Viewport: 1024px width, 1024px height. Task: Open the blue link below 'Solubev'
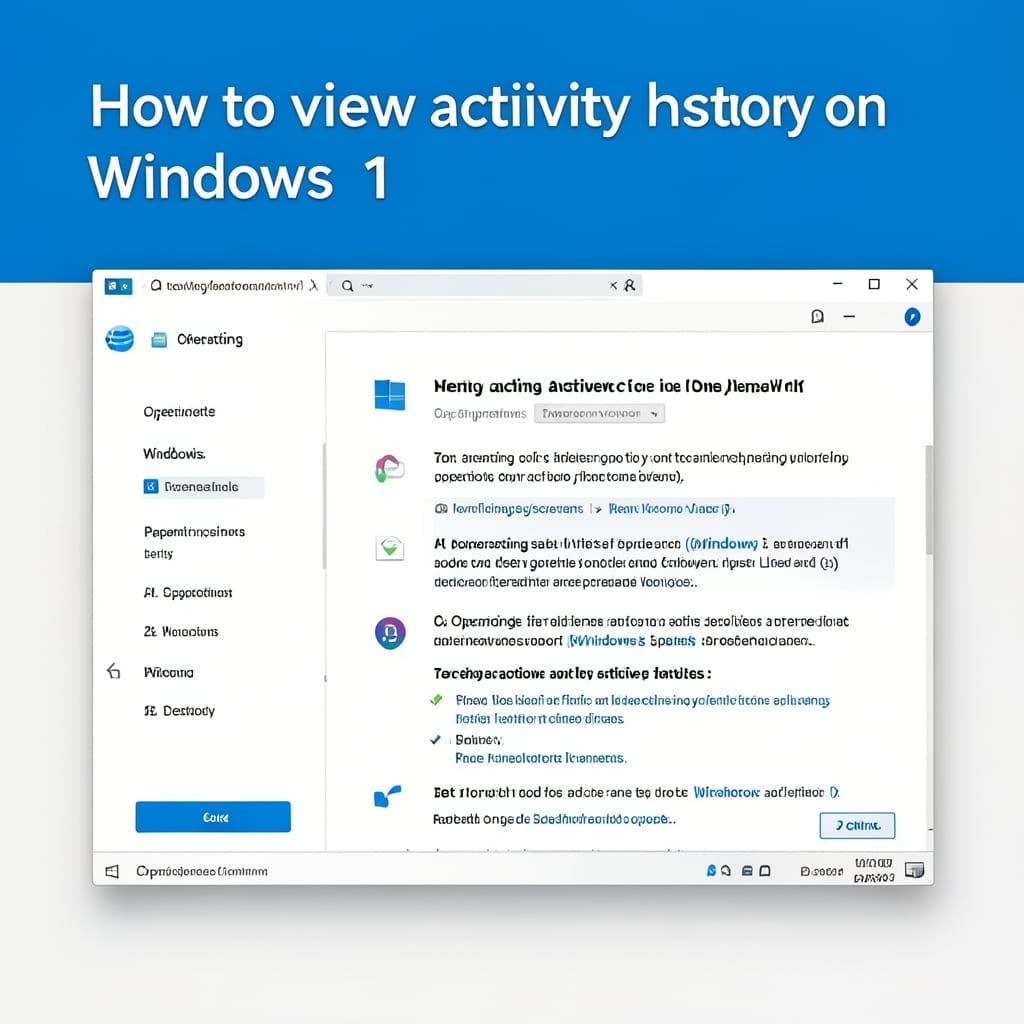541,758
